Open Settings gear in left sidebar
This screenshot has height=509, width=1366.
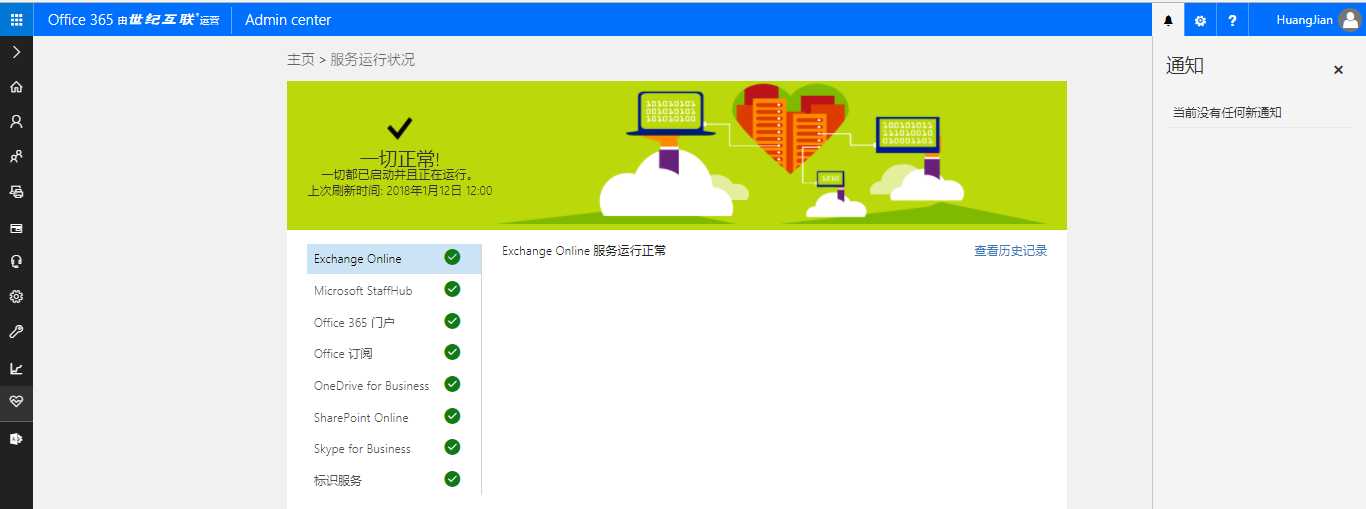[x=16, y=297]
